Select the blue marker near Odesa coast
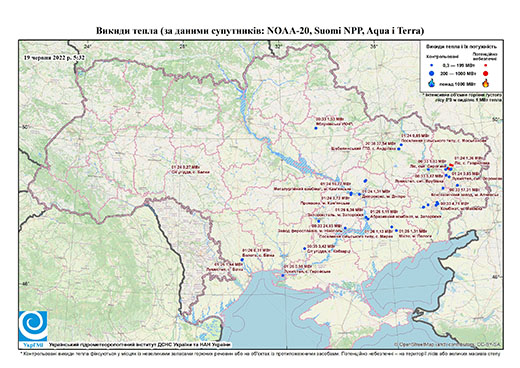The height and width of the screenshot is (368, 520). point(283,275)
